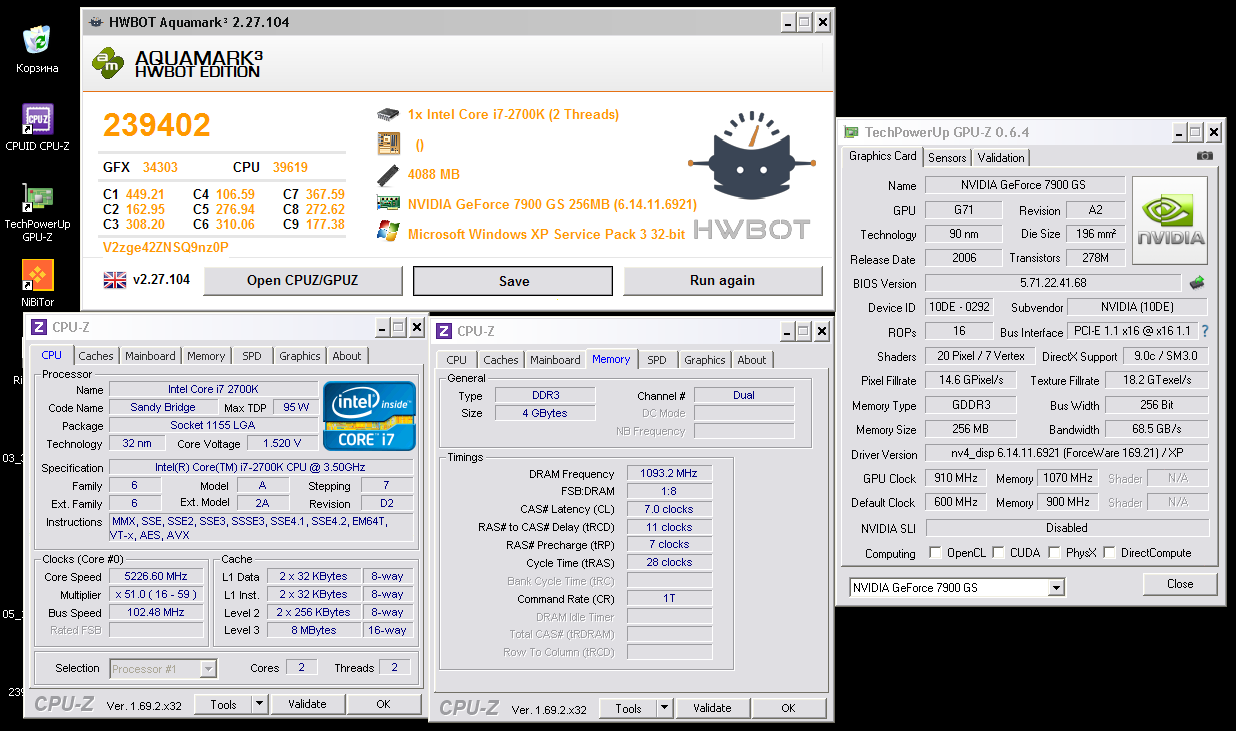Click the Run again button
Image resolution: width=1236 pixels, height=731 pixels.
coord(722,281)
